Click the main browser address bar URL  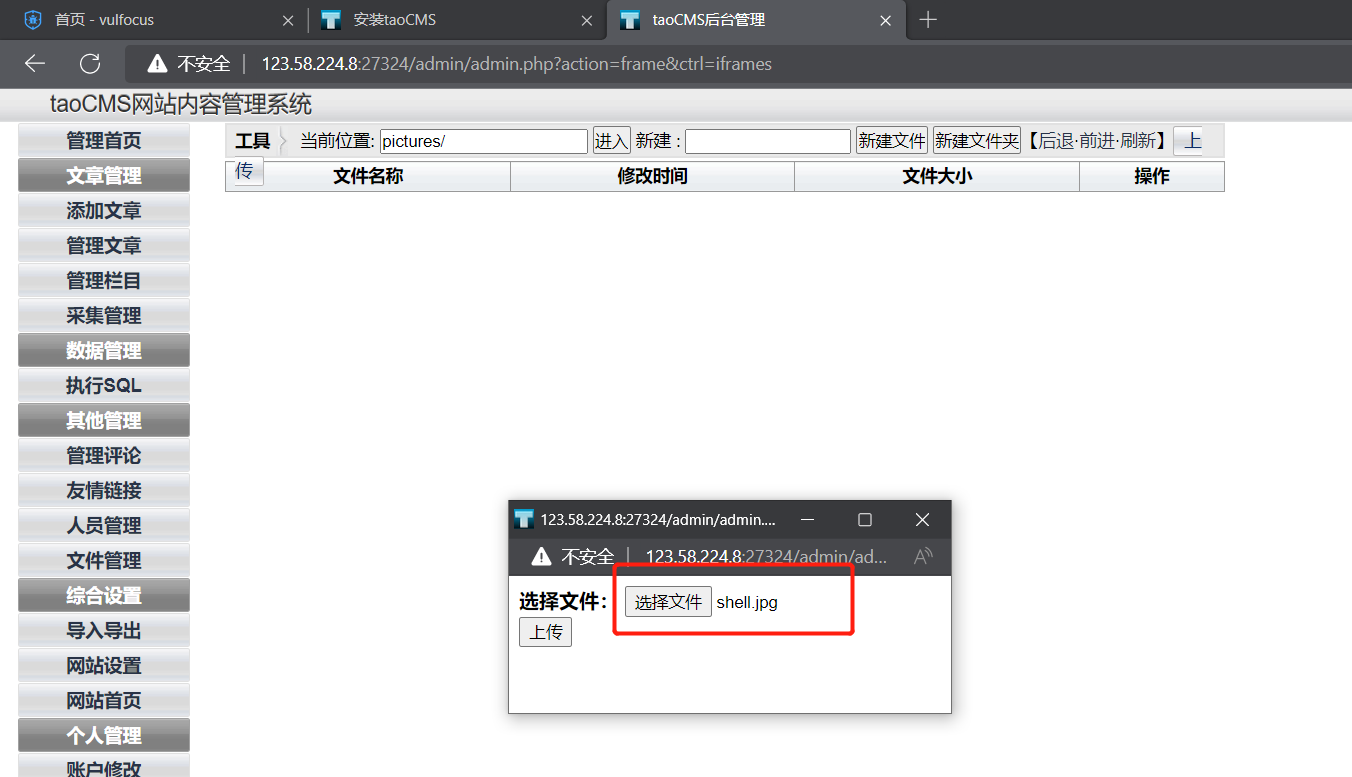[x=516, y=64]
